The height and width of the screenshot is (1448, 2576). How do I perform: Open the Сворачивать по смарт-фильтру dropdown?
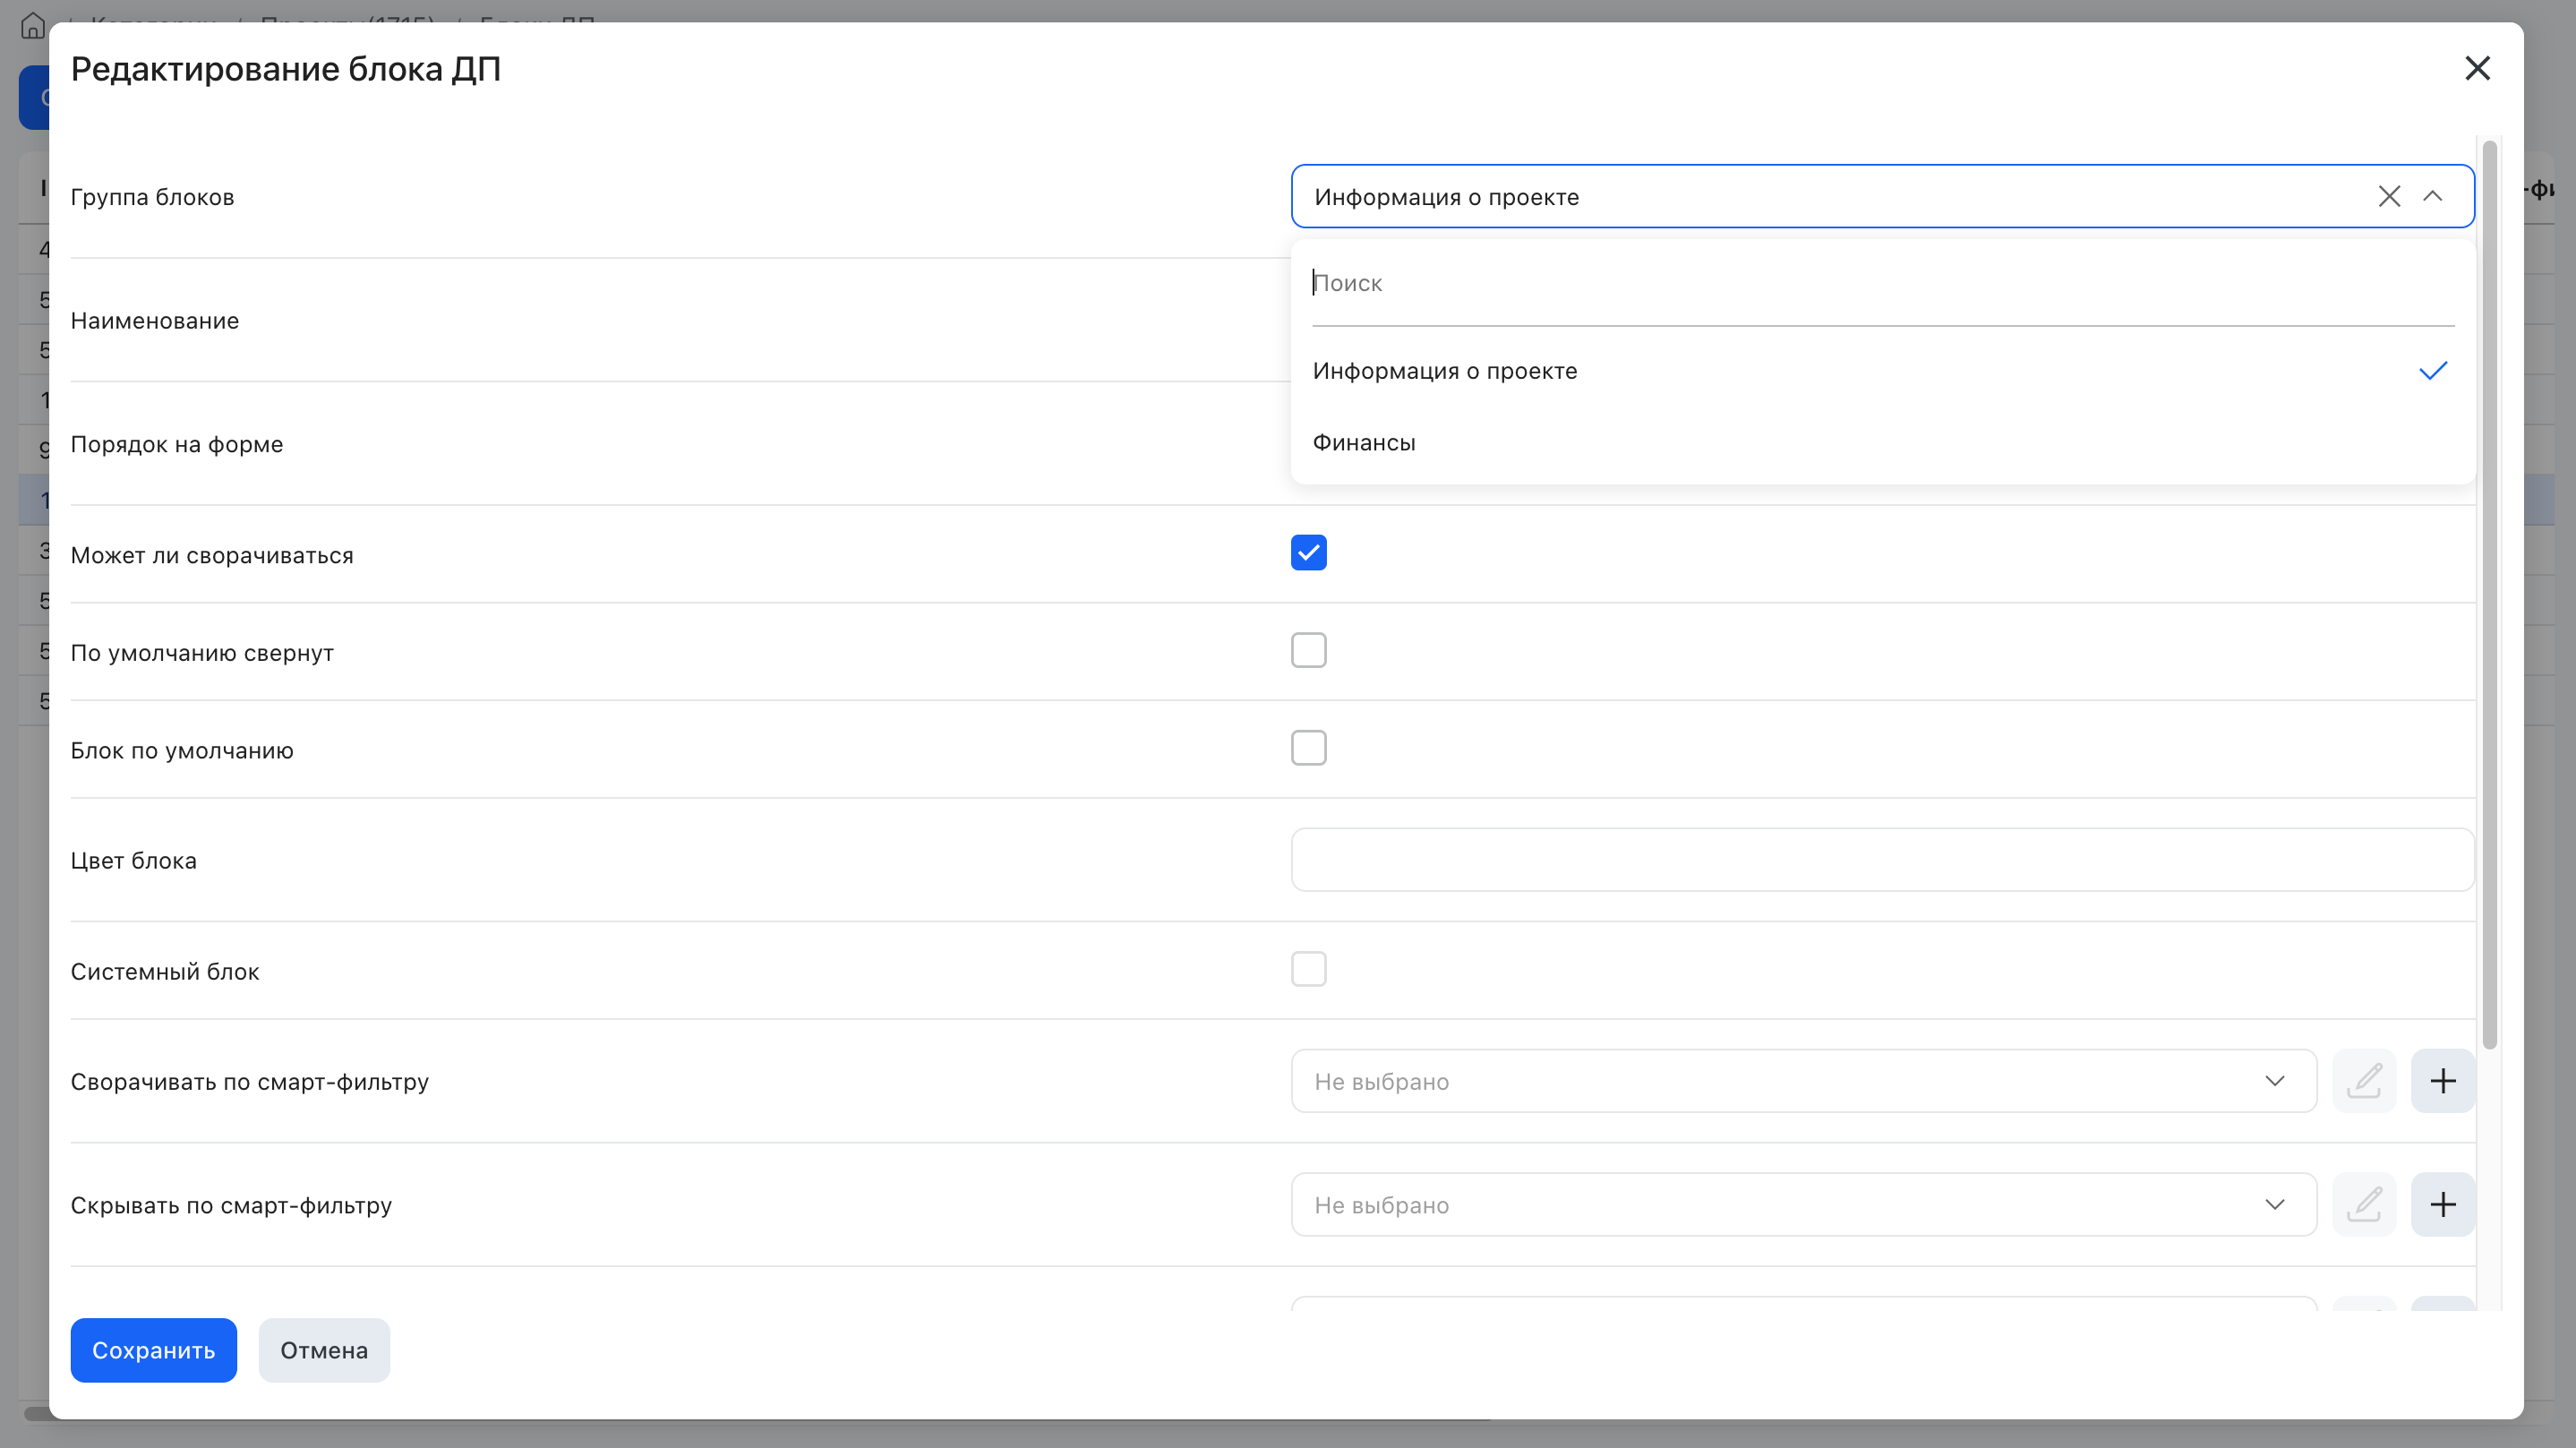(1803, 1081)
